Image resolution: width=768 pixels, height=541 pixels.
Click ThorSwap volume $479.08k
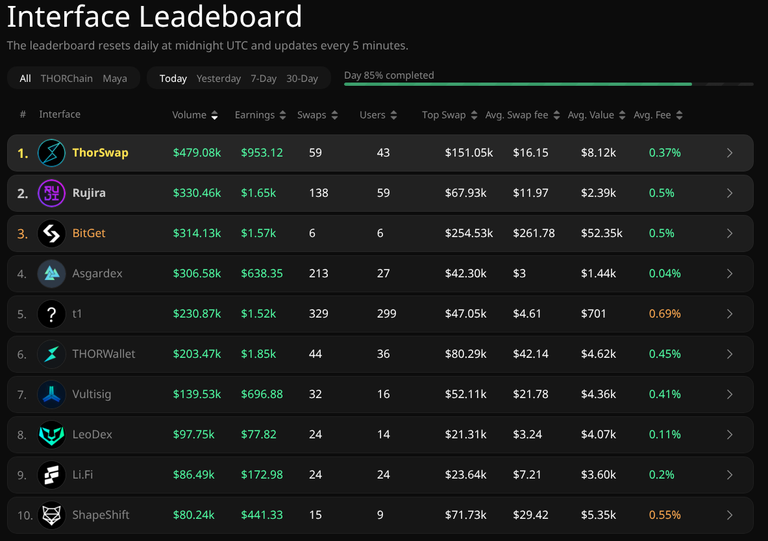pos(197,153)
